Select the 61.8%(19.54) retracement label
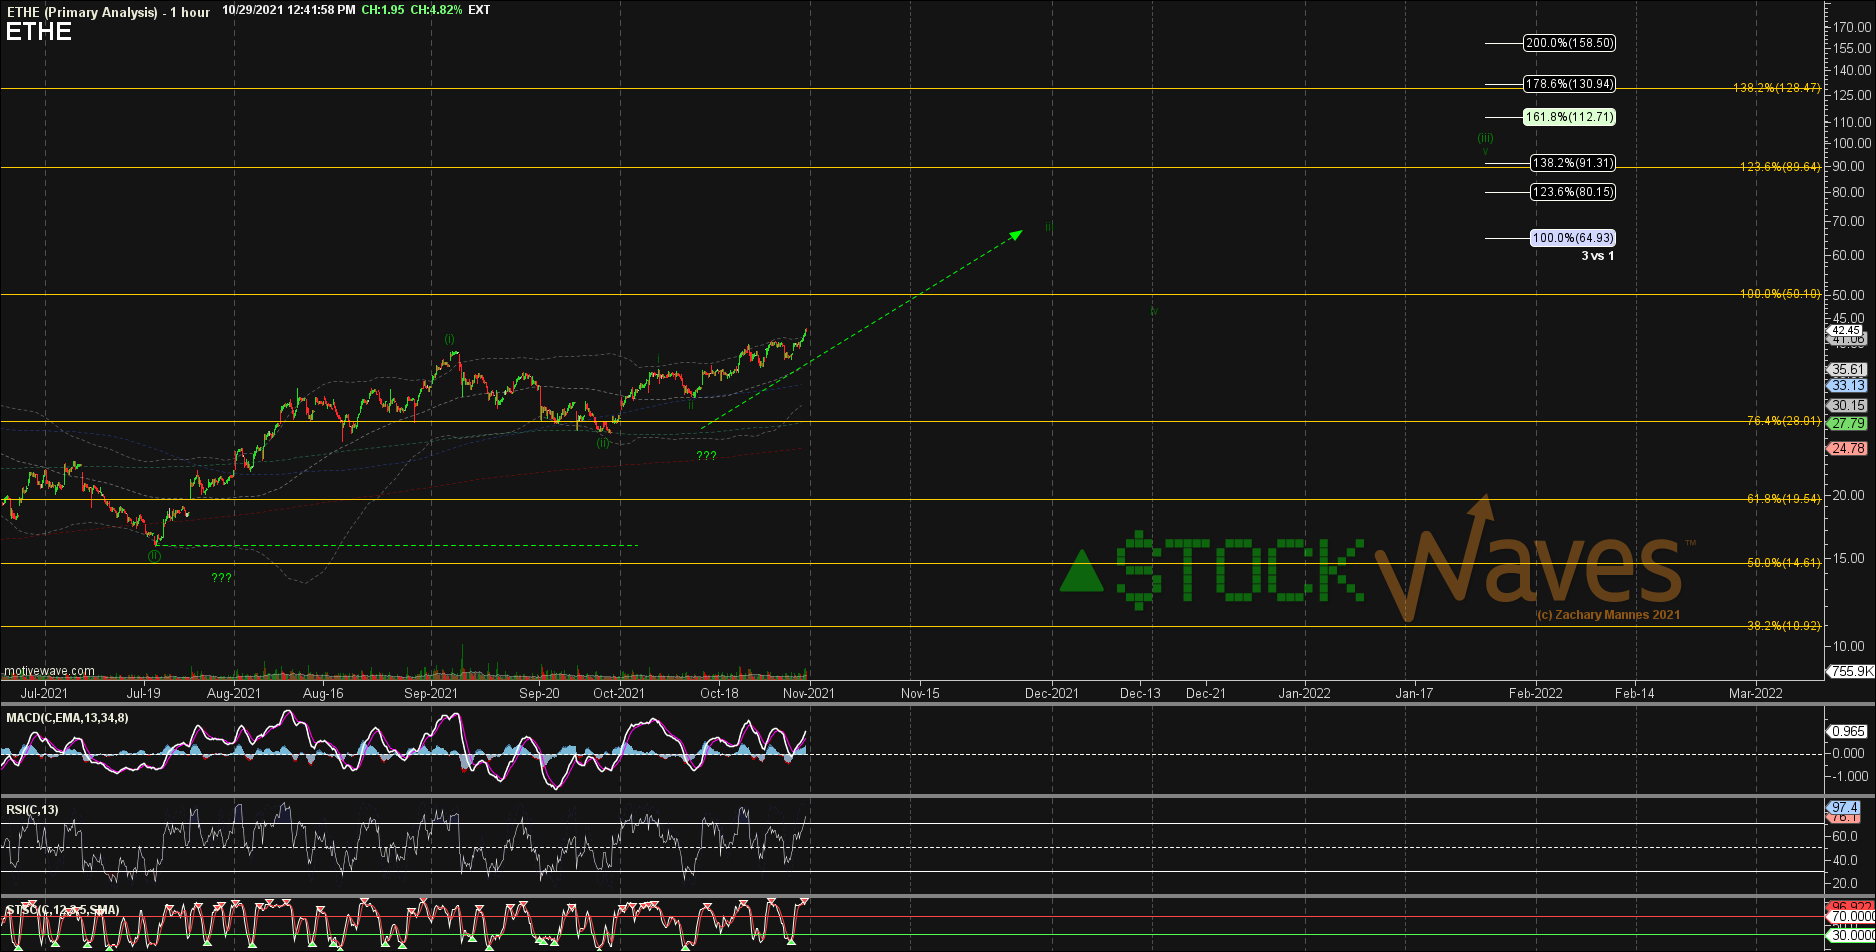Screen dimensions: 1876x952 tap(1783, 498)
